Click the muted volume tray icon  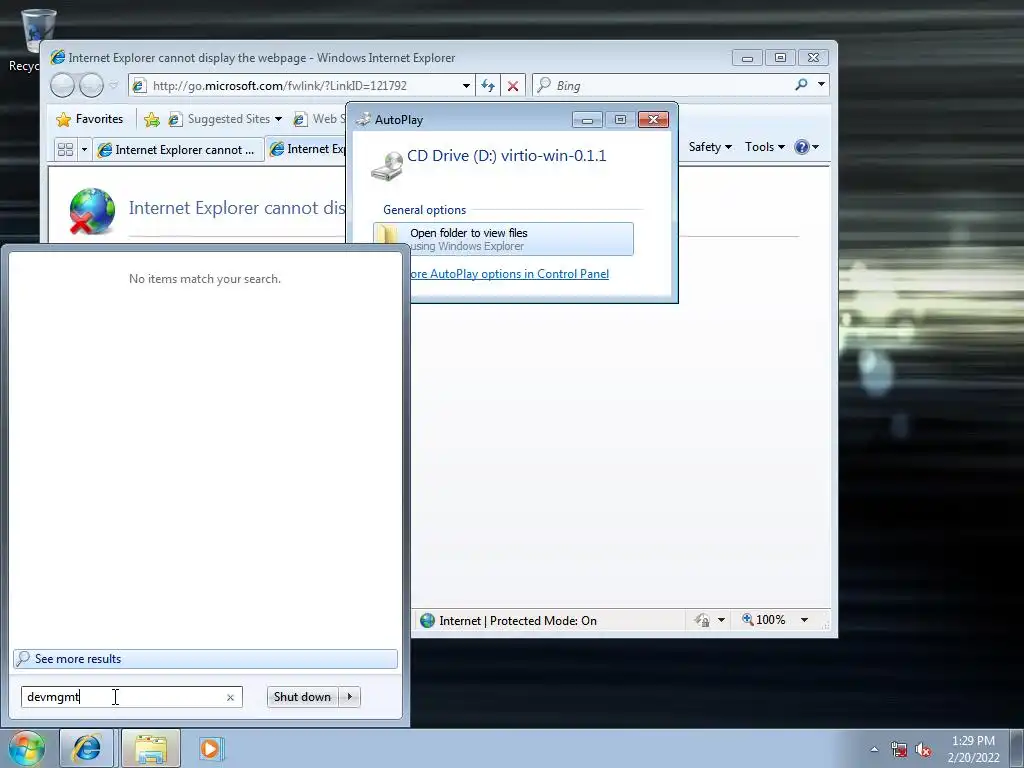(923, 750)
